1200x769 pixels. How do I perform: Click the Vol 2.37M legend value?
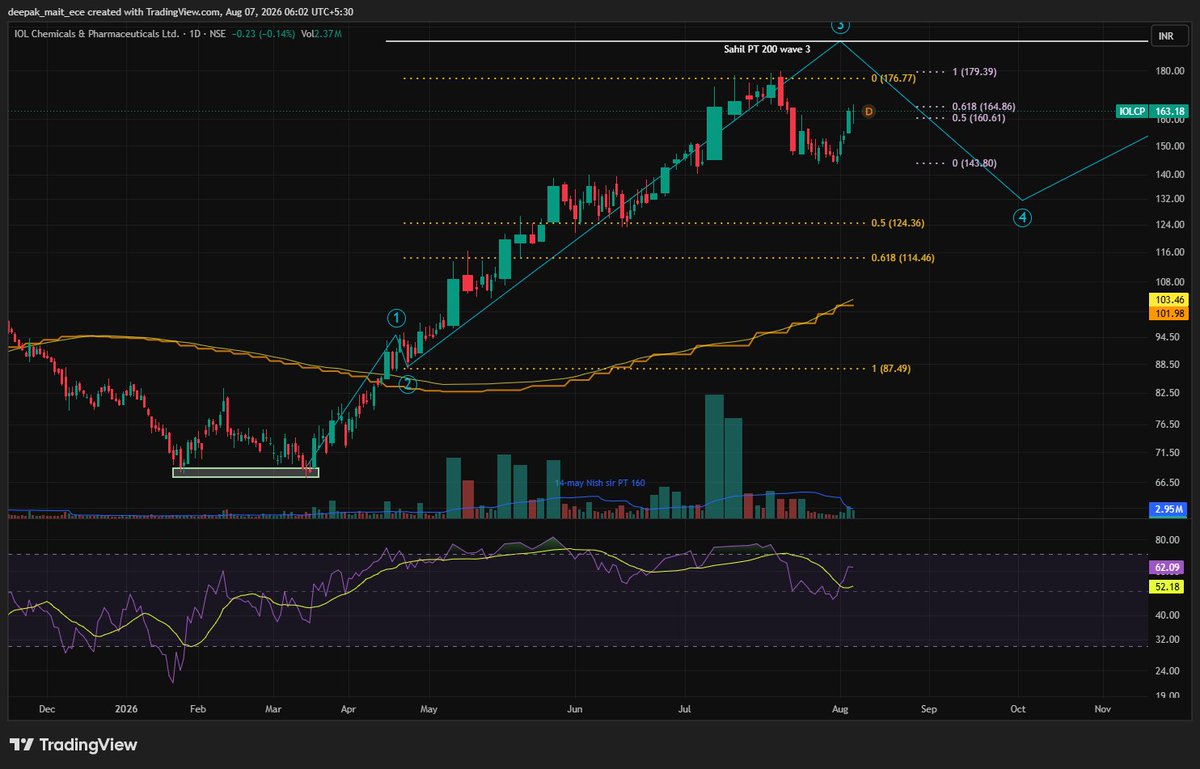click(x=322, y=33)
